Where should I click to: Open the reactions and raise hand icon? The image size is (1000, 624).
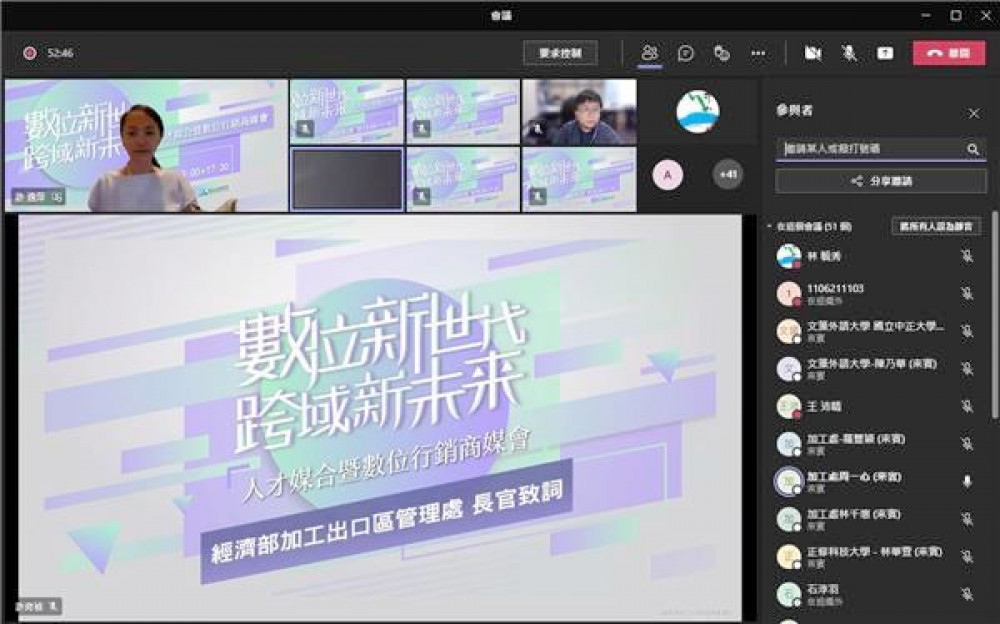[721, 53]
